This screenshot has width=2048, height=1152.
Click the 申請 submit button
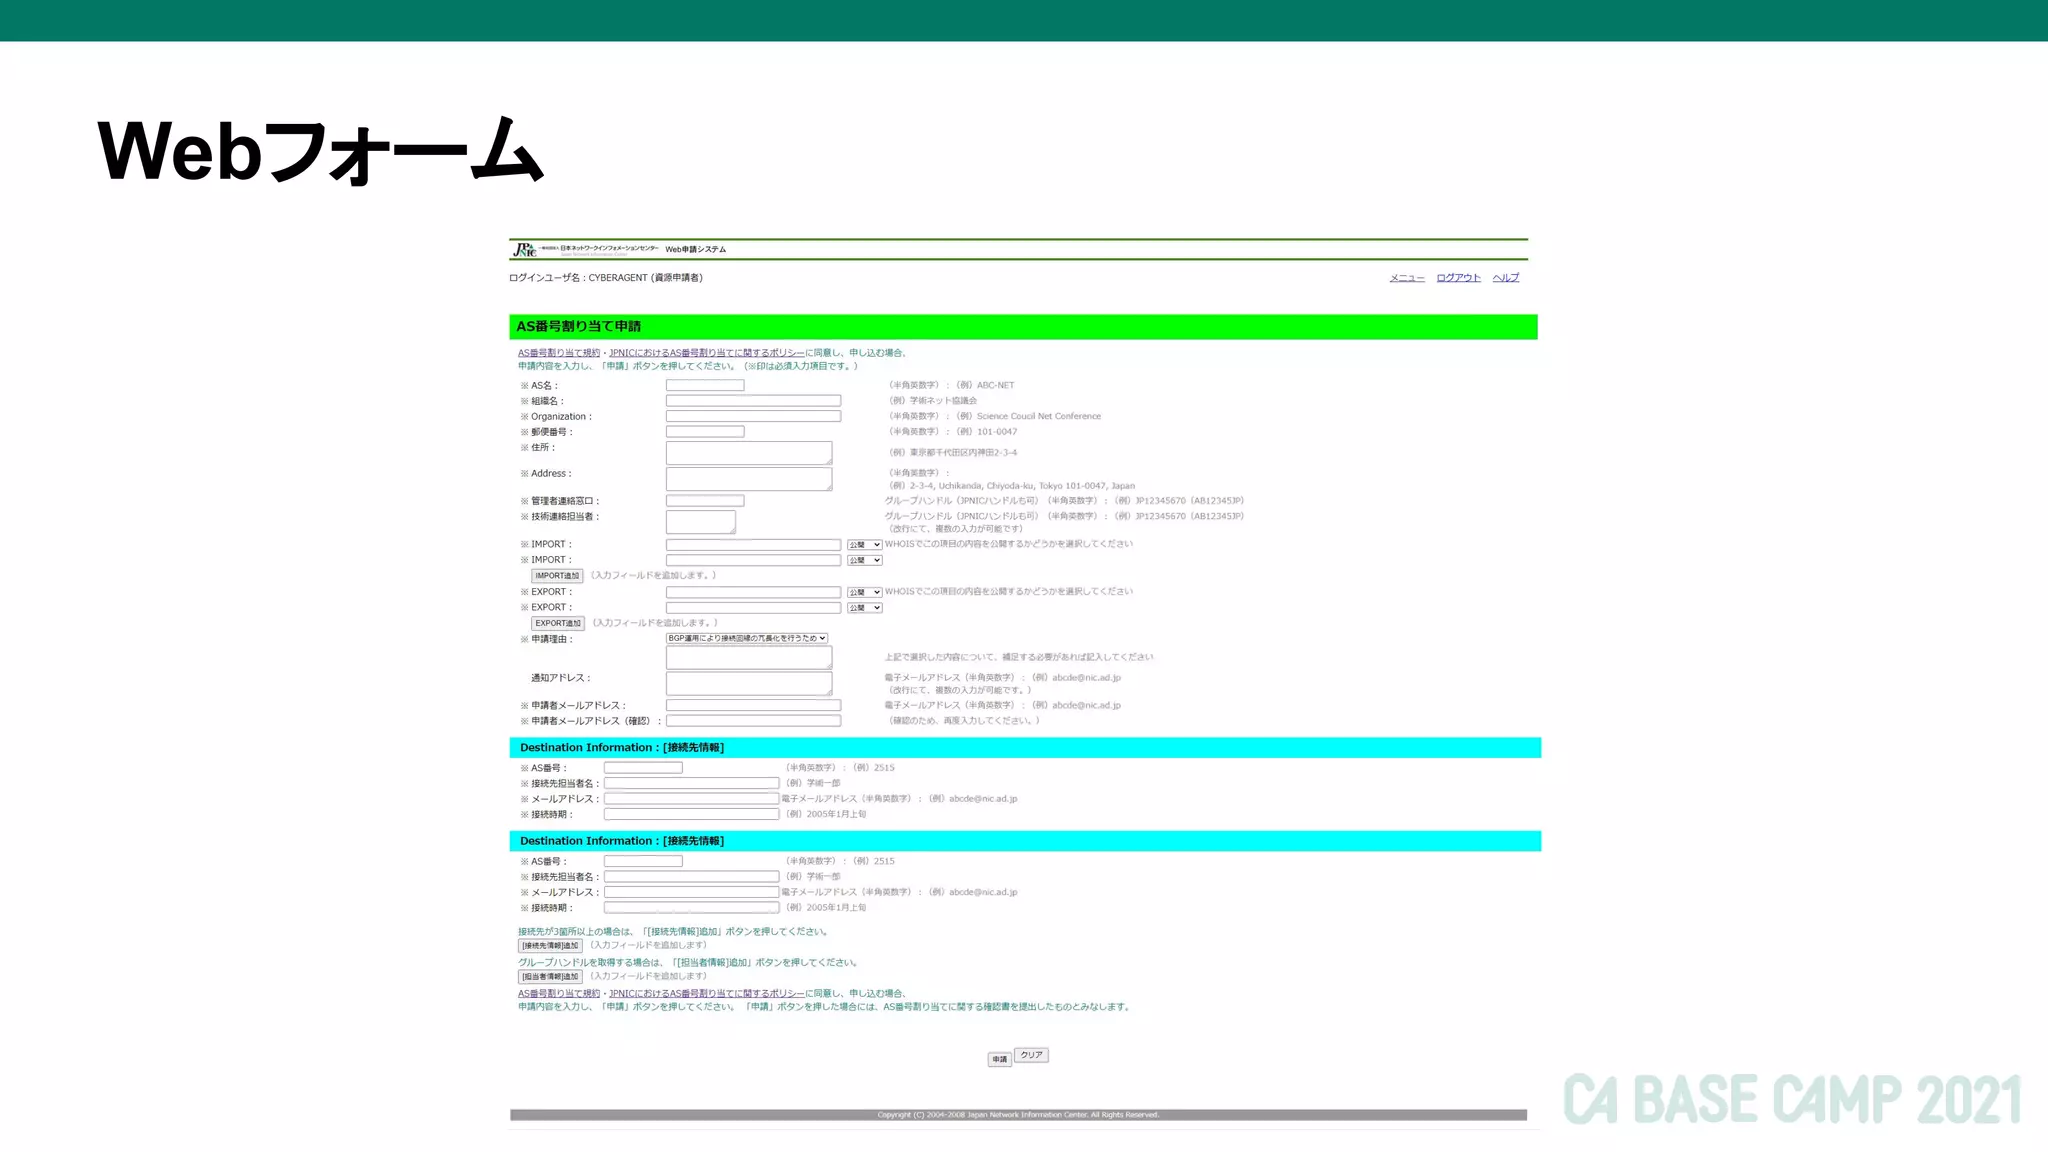999,1059
